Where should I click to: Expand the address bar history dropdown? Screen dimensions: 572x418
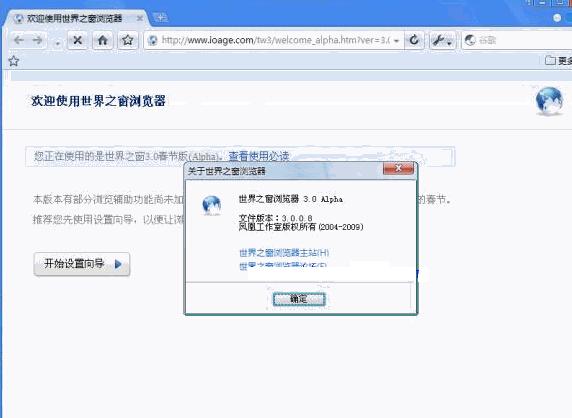pos(397,40)
